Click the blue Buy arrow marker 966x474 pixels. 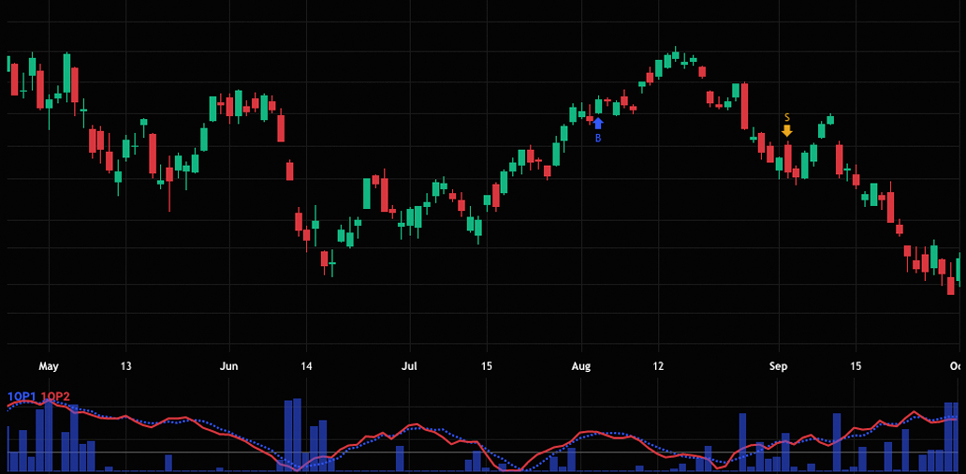coord(598,123)
